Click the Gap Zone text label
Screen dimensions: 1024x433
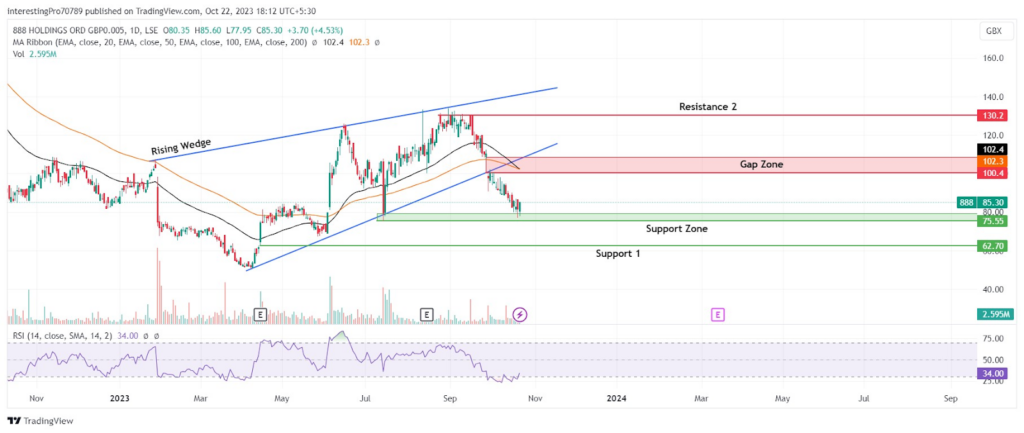(x=761, y=165)
